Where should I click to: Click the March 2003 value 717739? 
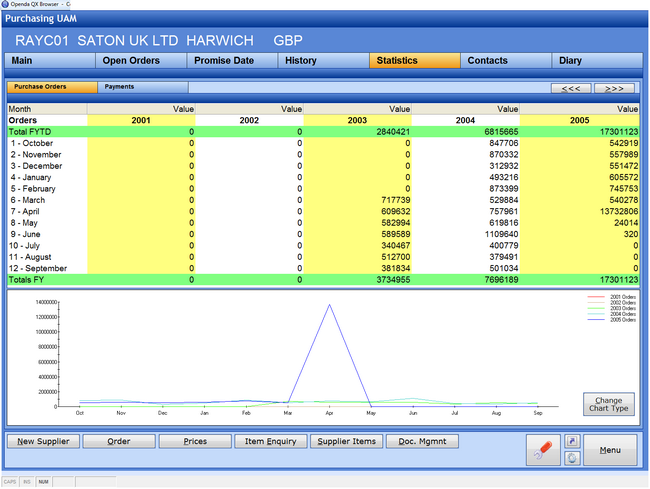pyautogui.click(x=395, y=200)
